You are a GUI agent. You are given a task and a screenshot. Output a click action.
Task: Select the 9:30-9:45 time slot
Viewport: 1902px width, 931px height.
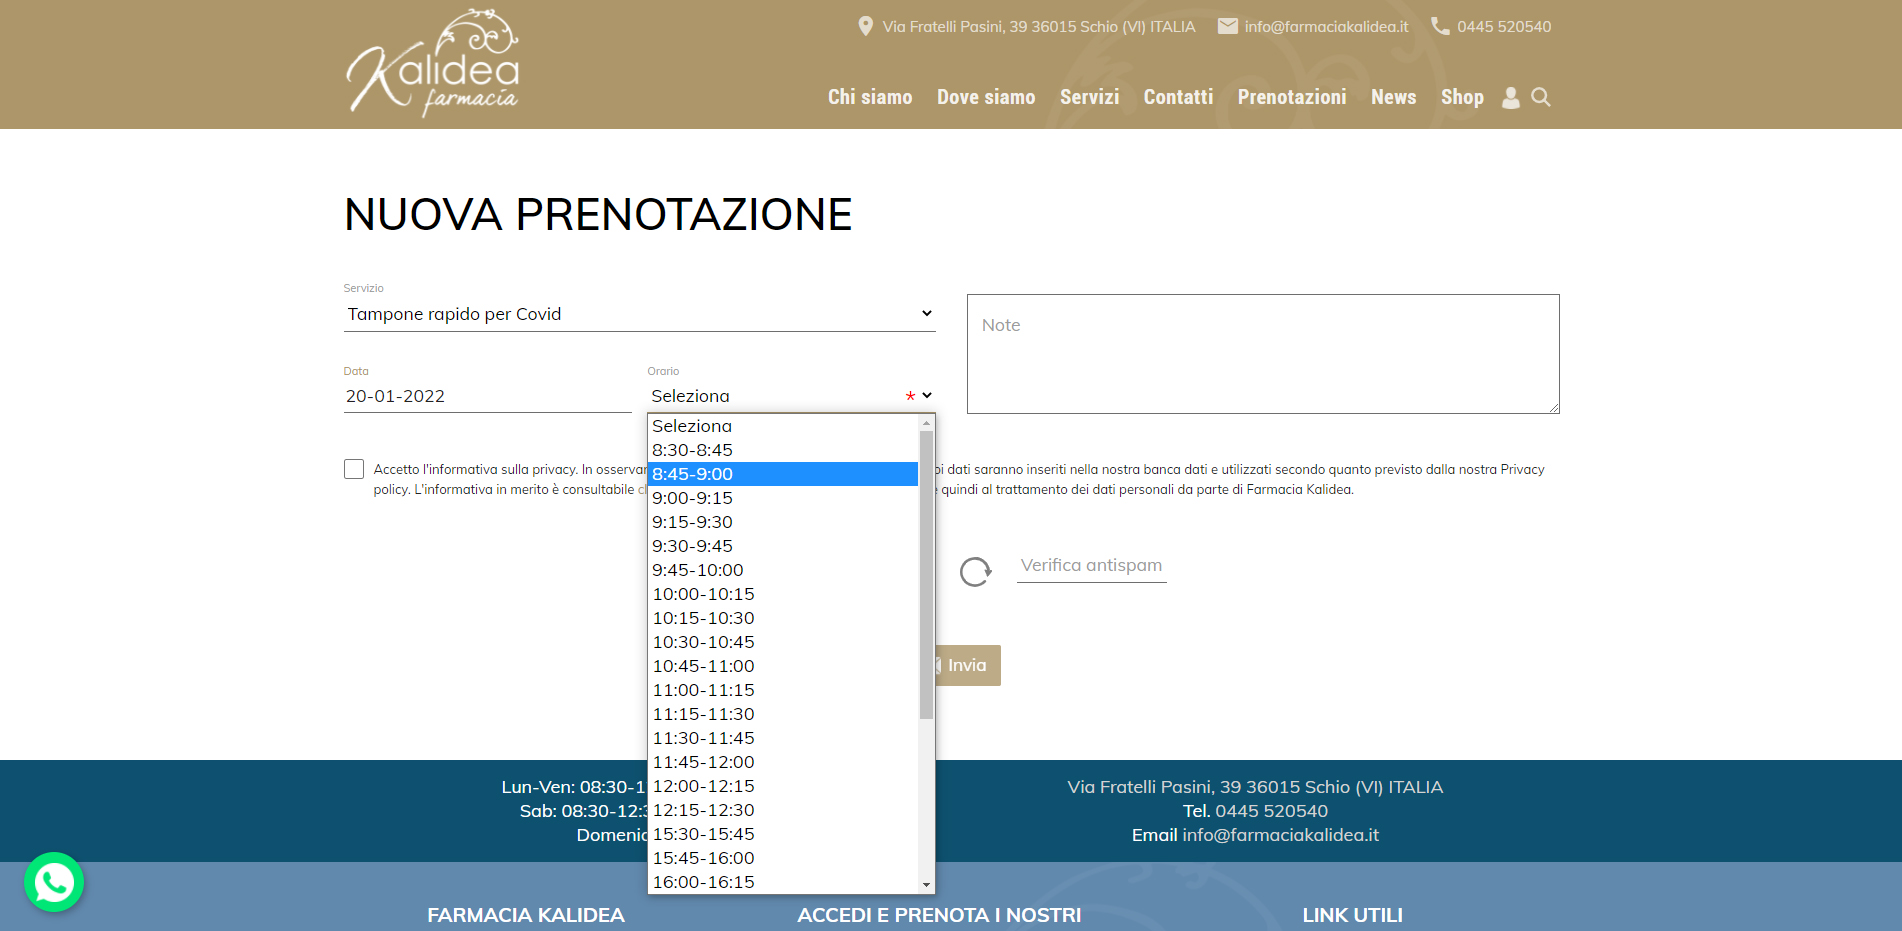pos(692,546)
